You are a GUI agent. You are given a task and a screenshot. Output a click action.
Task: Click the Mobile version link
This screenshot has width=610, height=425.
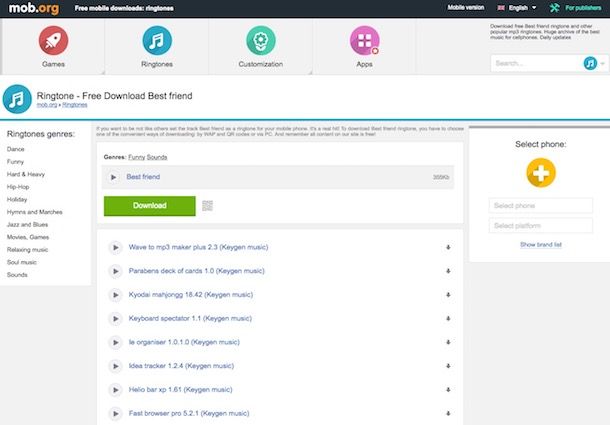tap(466, 7)
